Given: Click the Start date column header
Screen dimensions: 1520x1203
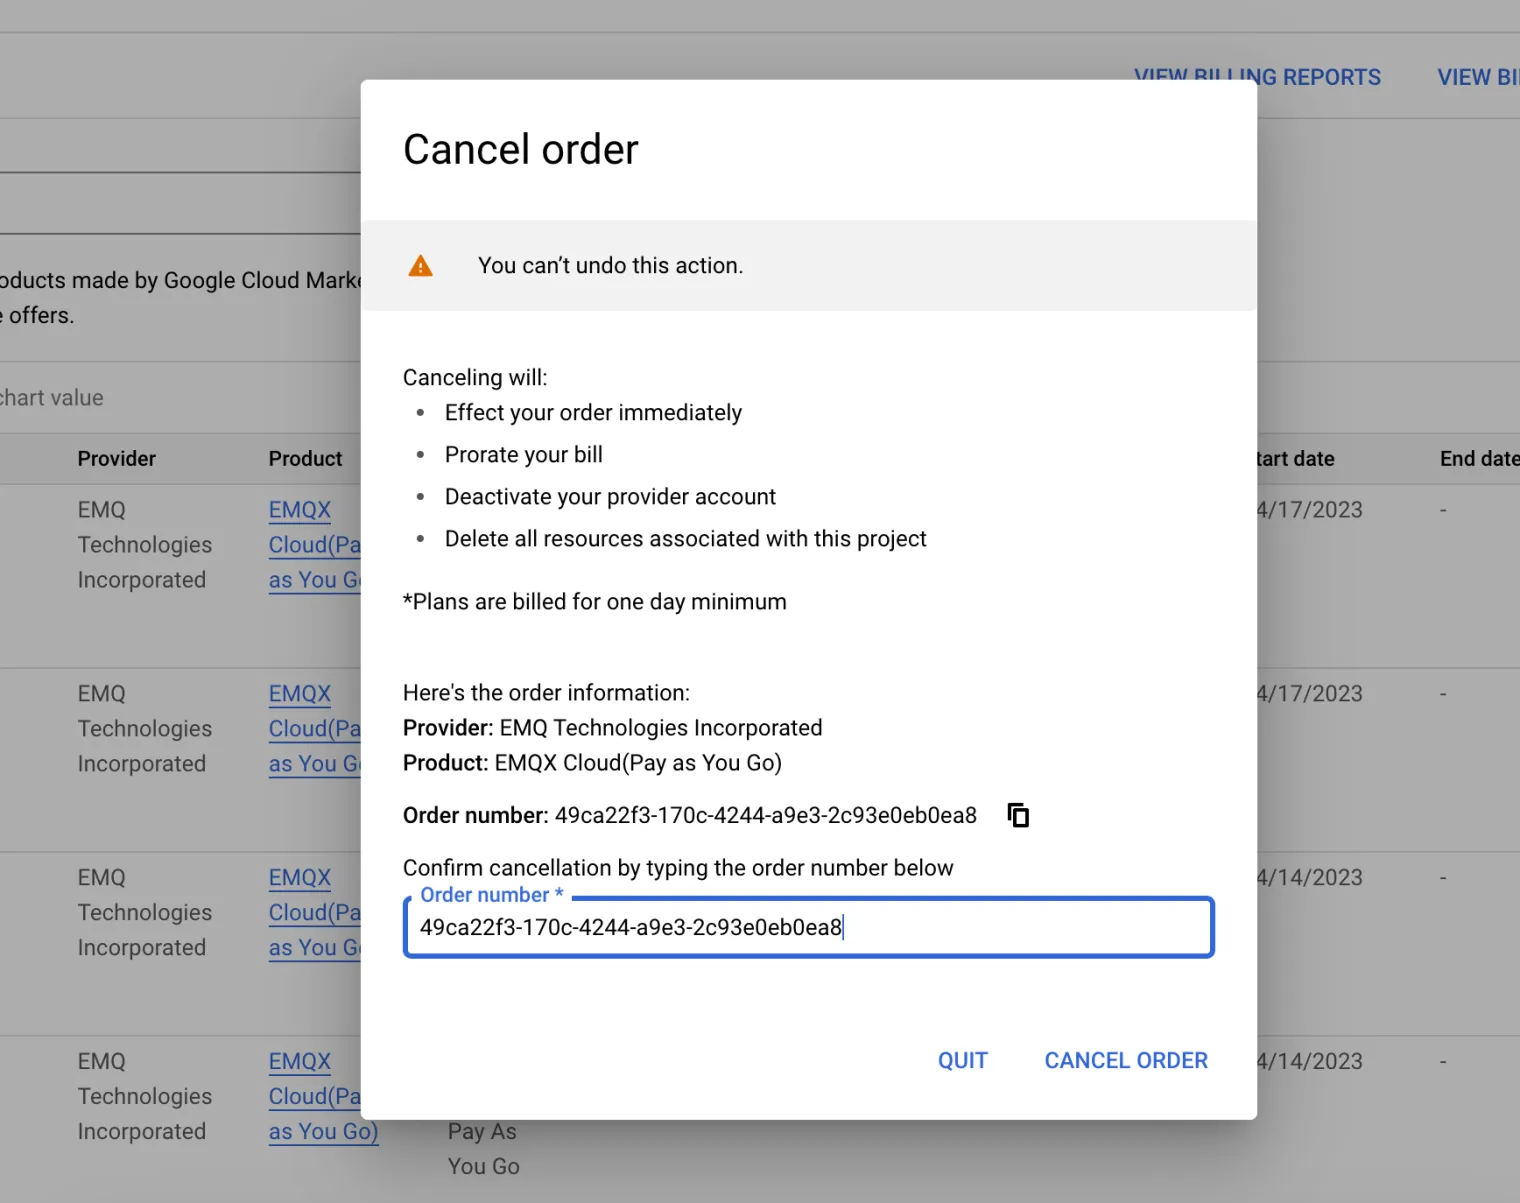Looking at the screenshot, I should (1296, 459).
